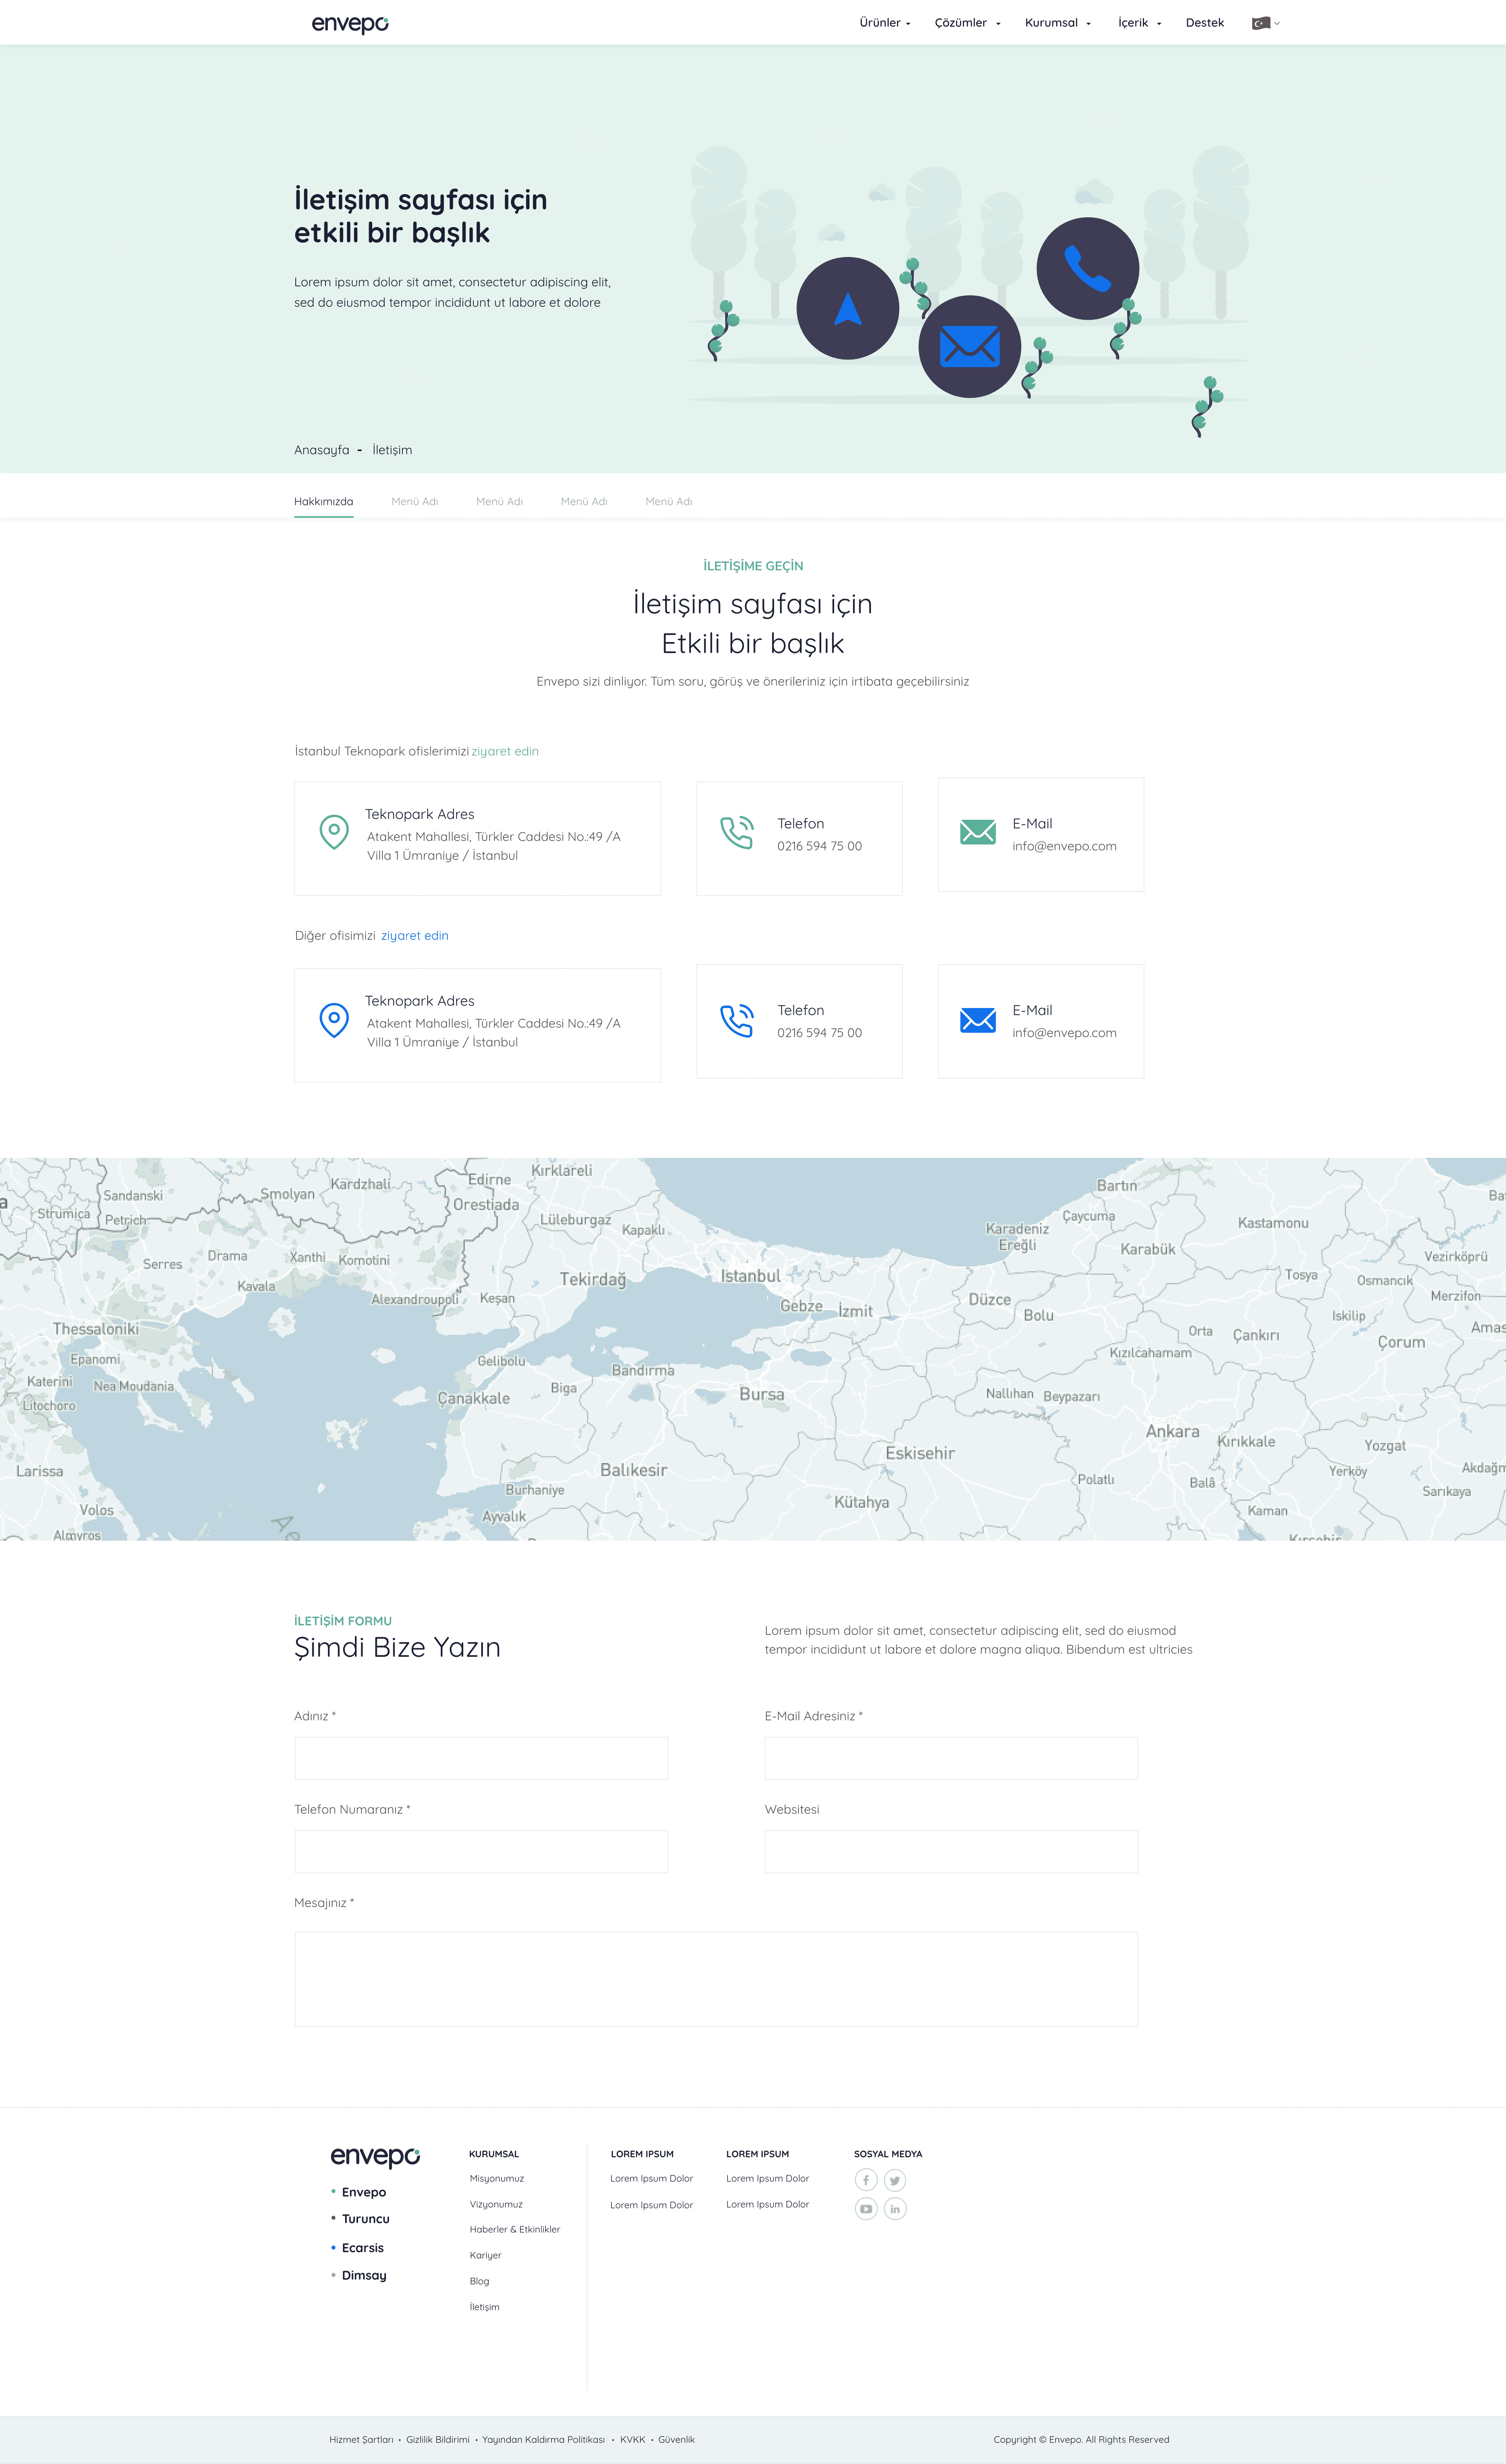This screenshot has height=2464, width=1506.
Task: Open Hizmet Şartları link
Action: coord(361,2440)
